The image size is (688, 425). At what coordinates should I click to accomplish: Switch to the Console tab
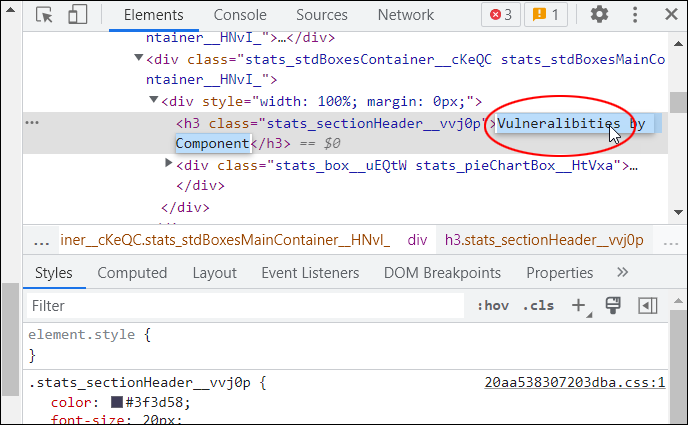(240, 15)
